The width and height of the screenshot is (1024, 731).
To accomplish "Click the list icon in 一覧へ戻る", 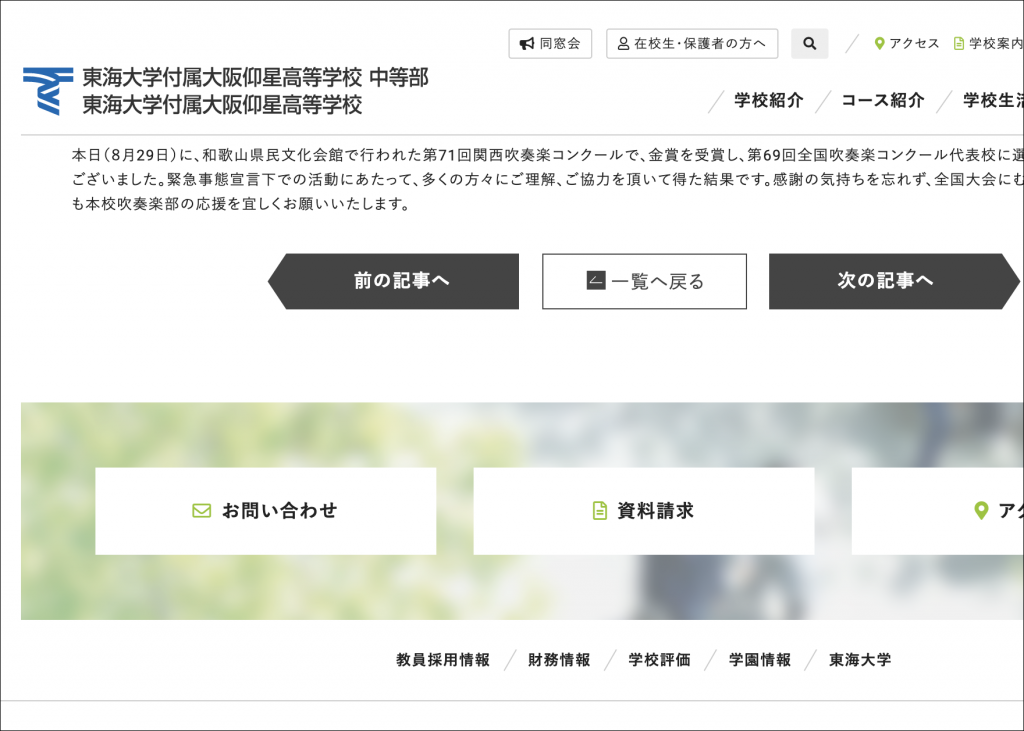I will coord(596,281).
